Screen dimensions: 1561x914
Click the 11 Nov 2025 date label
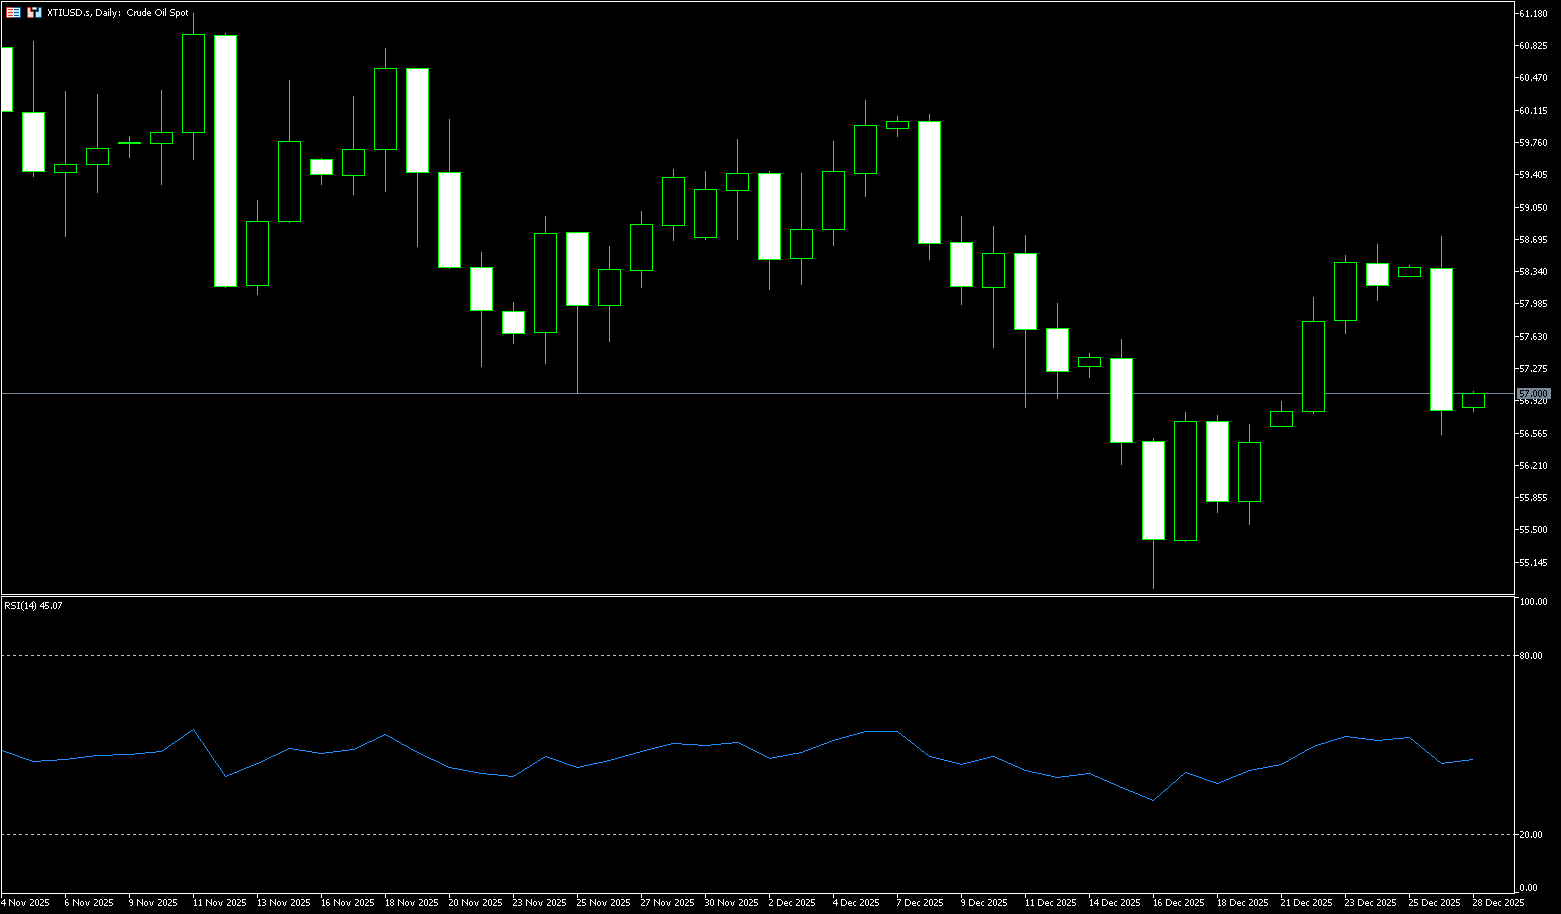click(x=218, y=903)
